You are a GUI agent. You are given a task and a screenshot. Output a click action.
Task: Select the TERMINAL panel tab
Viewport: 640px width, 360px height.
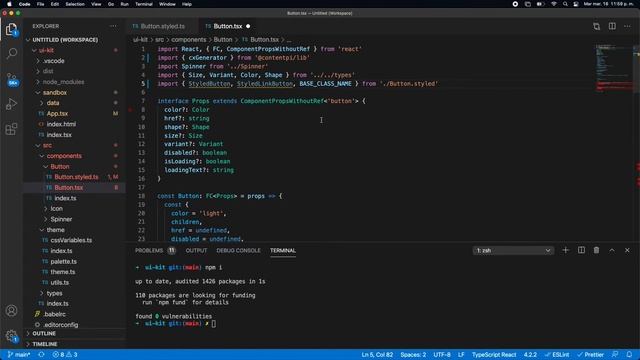[x=282, y=250]
